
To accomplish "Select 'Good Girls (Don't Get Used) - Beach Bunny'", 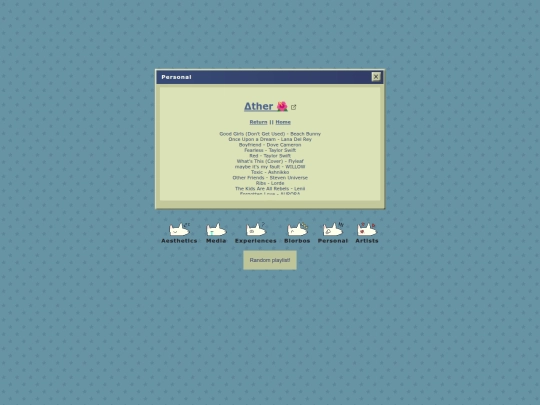I will click(270, 134).
